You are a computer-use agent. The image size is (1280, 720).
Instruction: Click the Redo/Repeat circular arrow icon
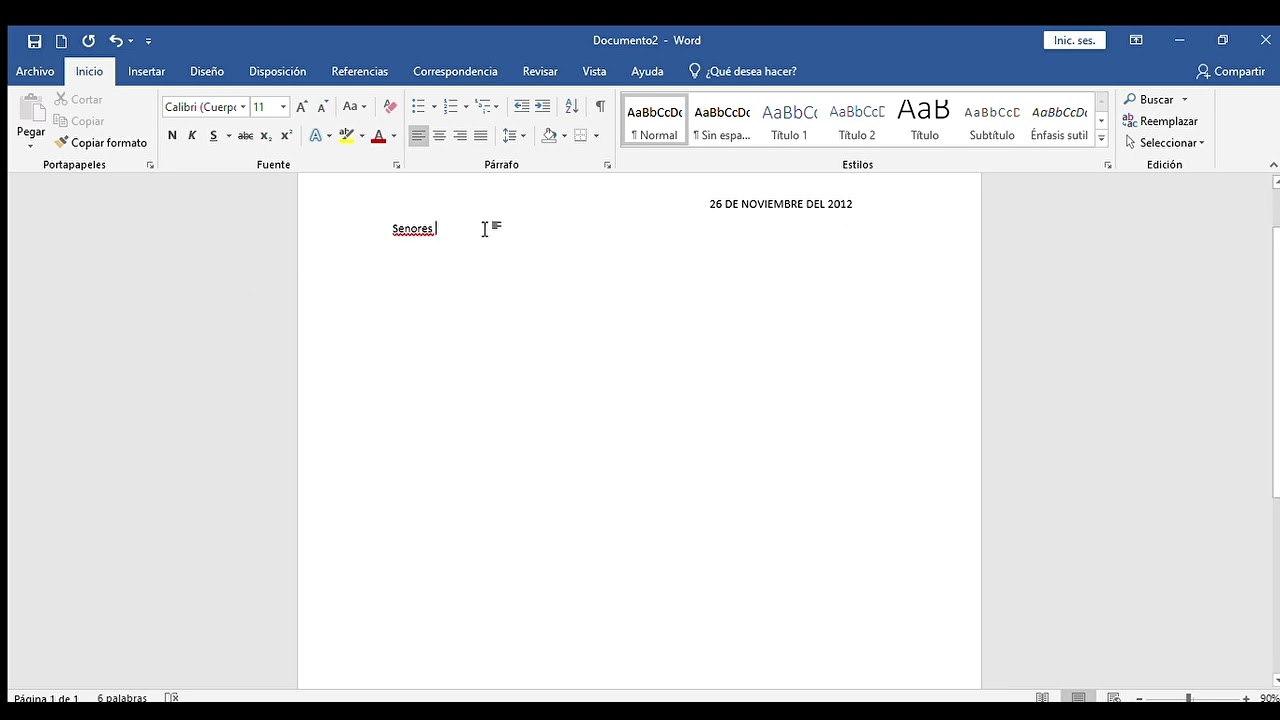click(88, 41)
